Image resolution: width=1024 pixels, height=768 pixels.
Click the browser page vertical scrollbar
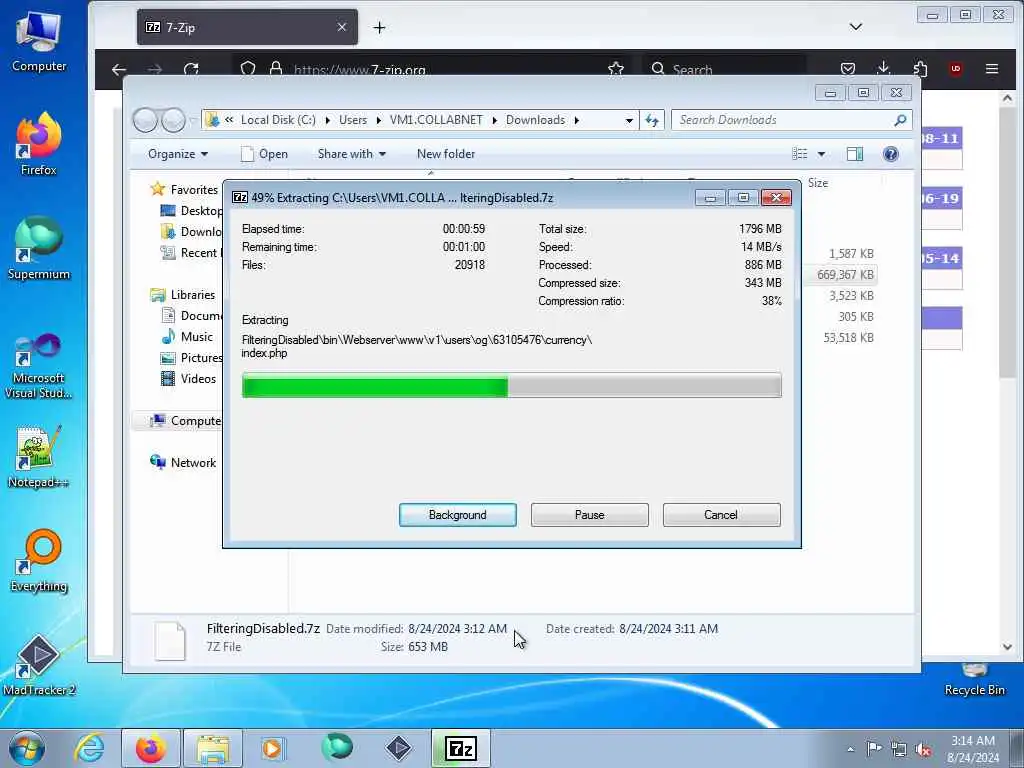pos(1007,372)
